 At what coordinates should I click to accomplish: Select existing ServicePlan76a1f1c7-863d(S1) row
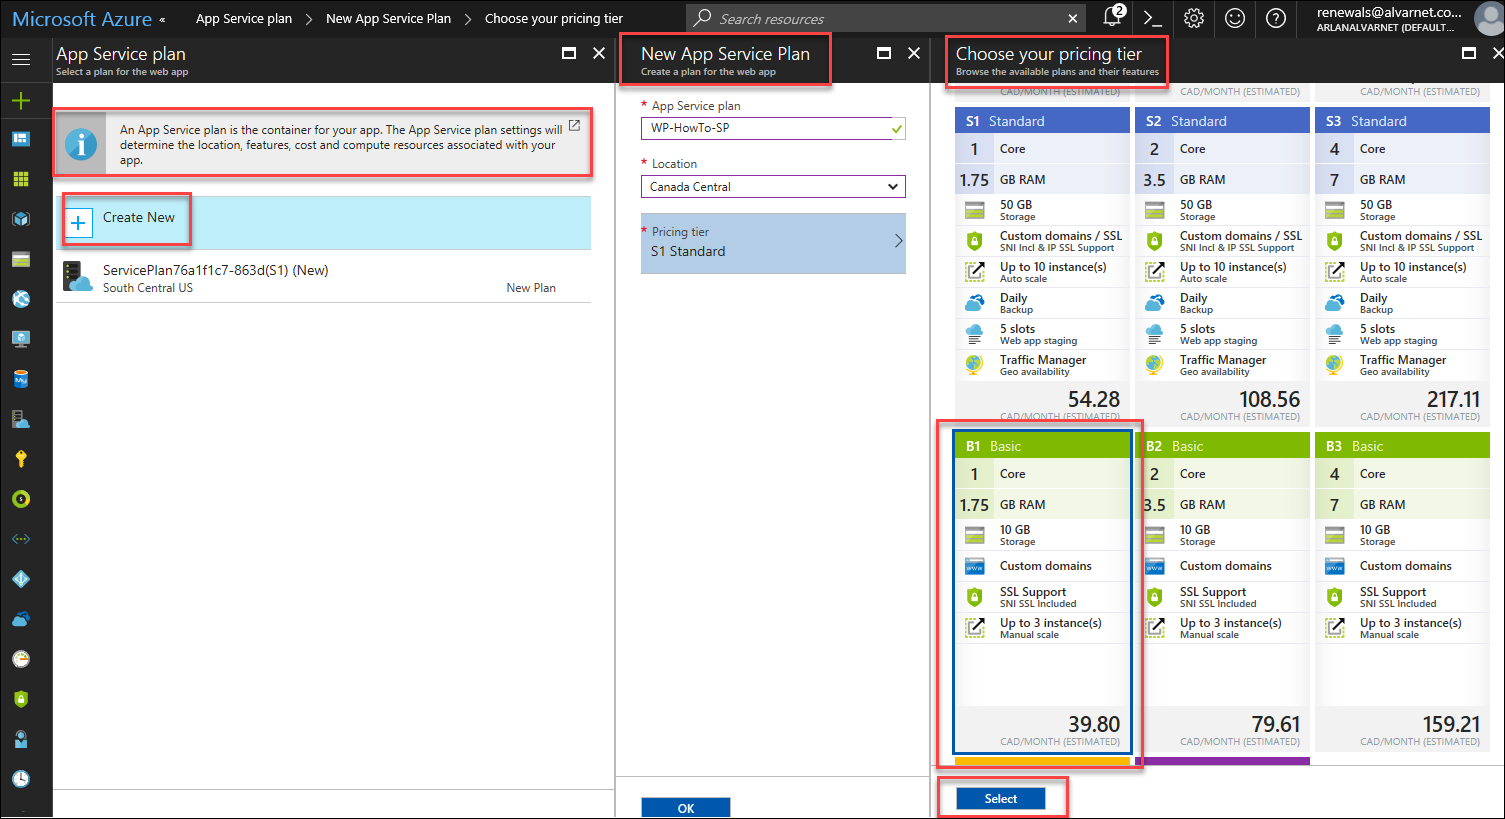click(x=323, y=277)
